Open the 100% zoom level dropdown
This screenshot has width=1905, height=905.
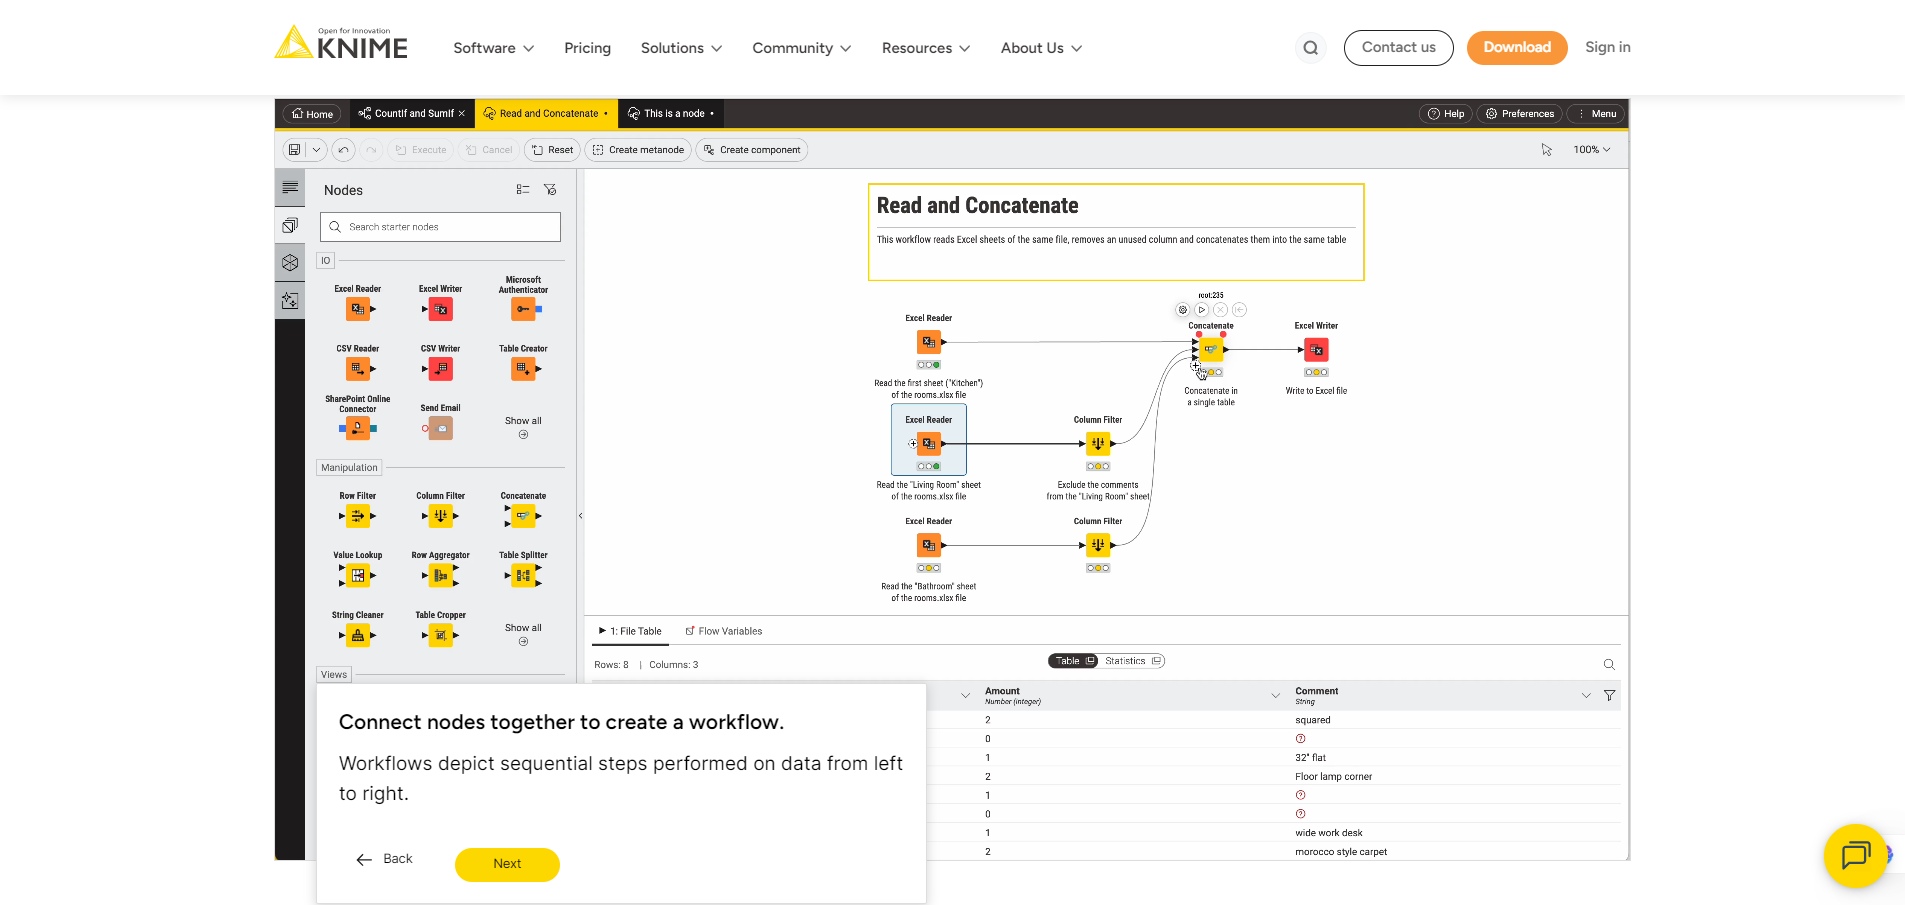click(1592, 150)
